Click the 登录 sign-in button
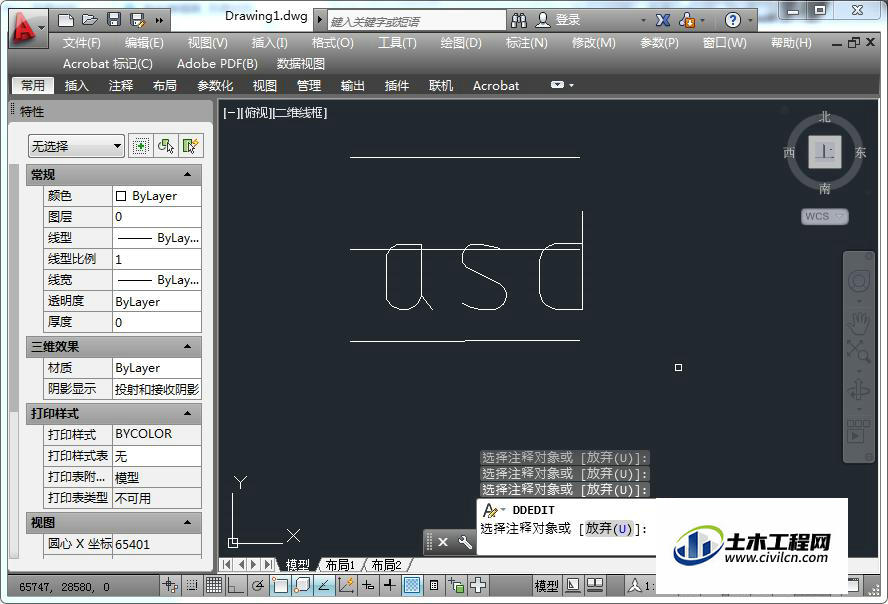This screenshot has width=888, height=604. (x=567, y=20)
